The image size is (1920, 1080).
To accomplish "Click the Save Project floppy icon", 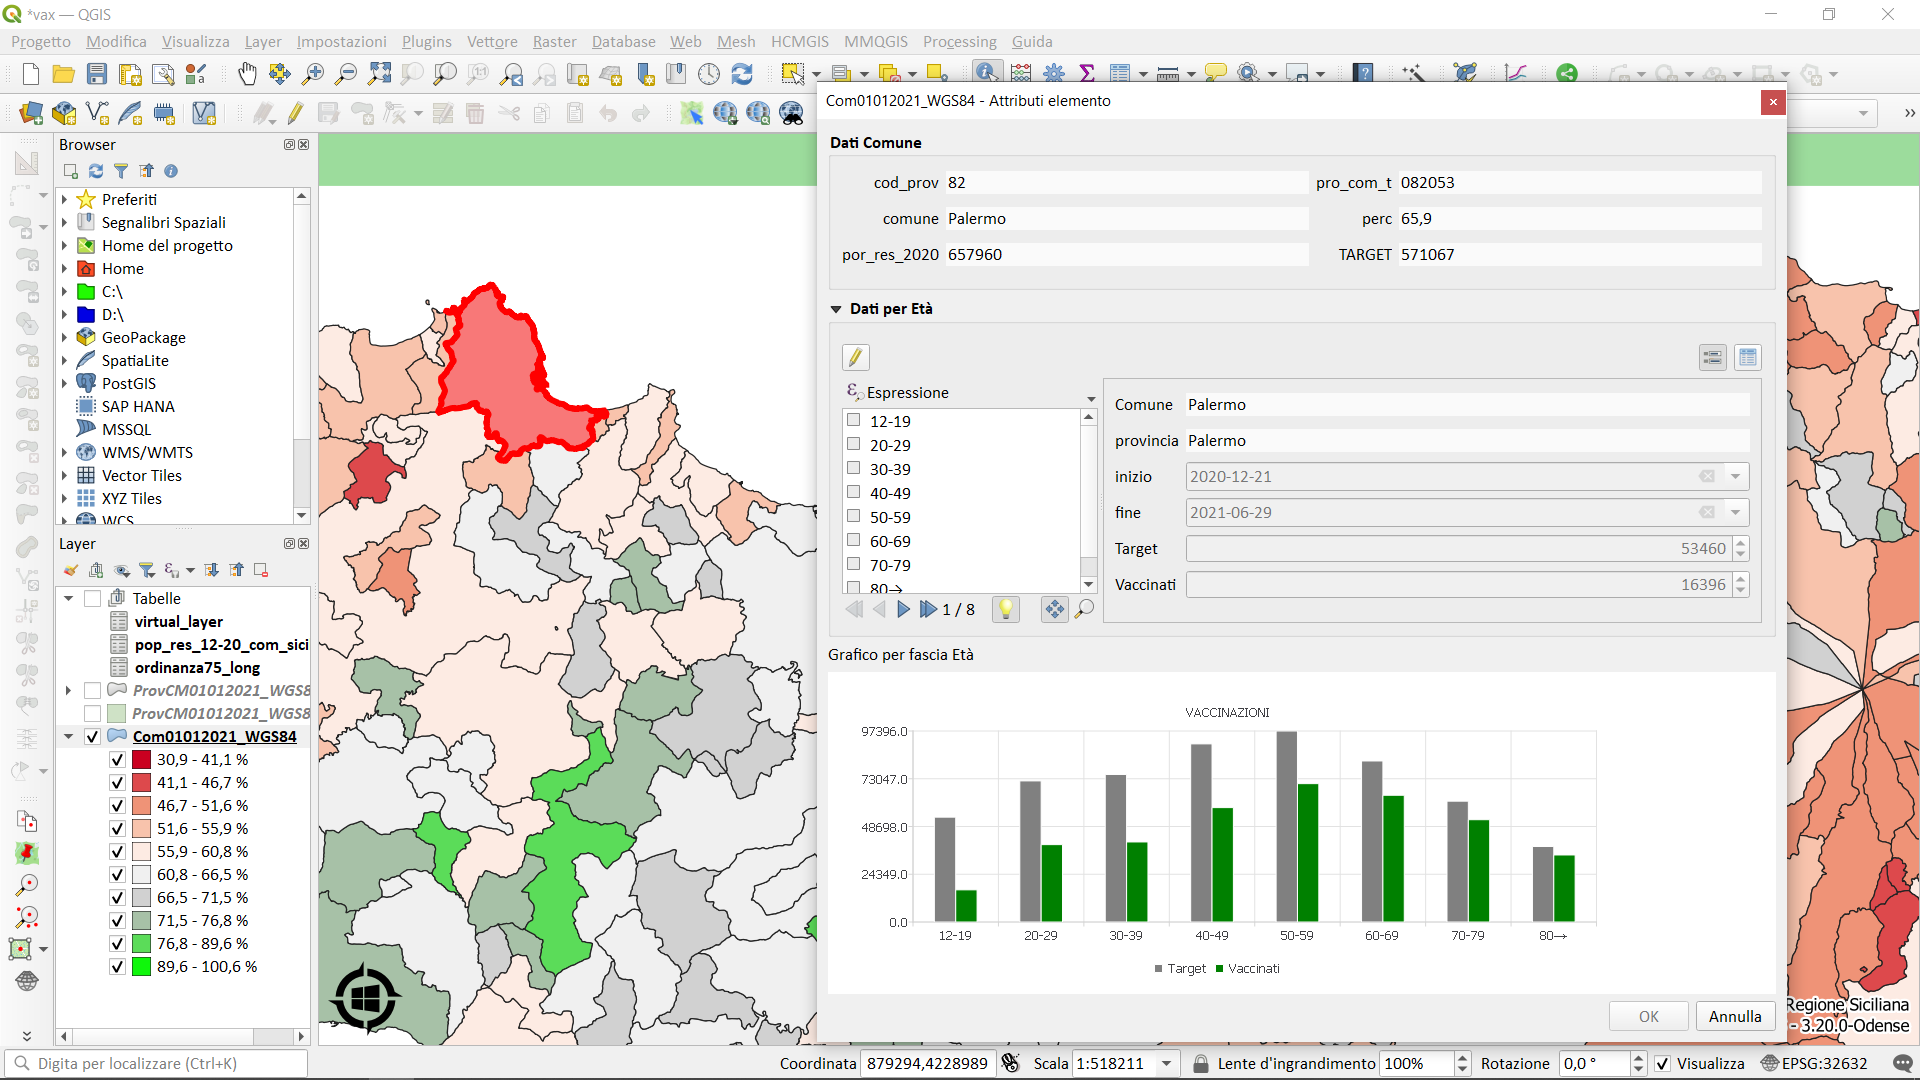I will pos(97,74).
